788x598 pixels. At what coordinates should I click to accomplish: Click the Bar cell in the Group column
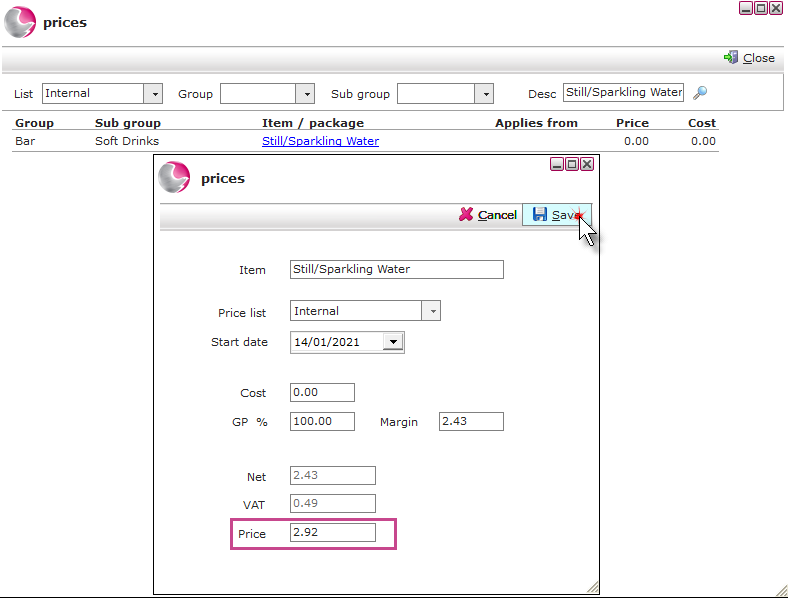[x=25, y=141]
